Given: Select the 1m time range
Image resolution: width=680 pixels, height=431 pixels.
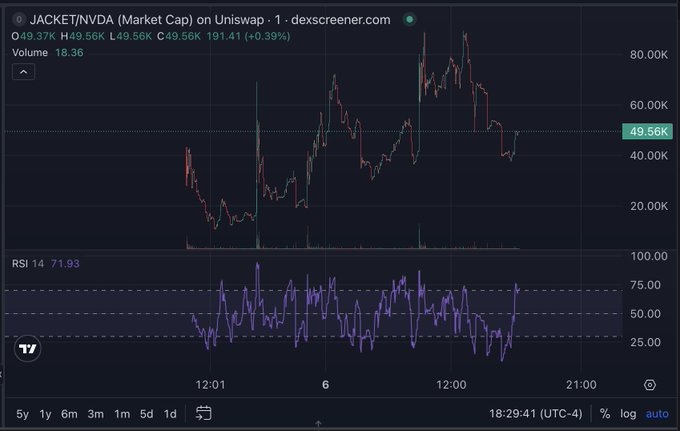Looking at the screenshot, I should [122, 414].
